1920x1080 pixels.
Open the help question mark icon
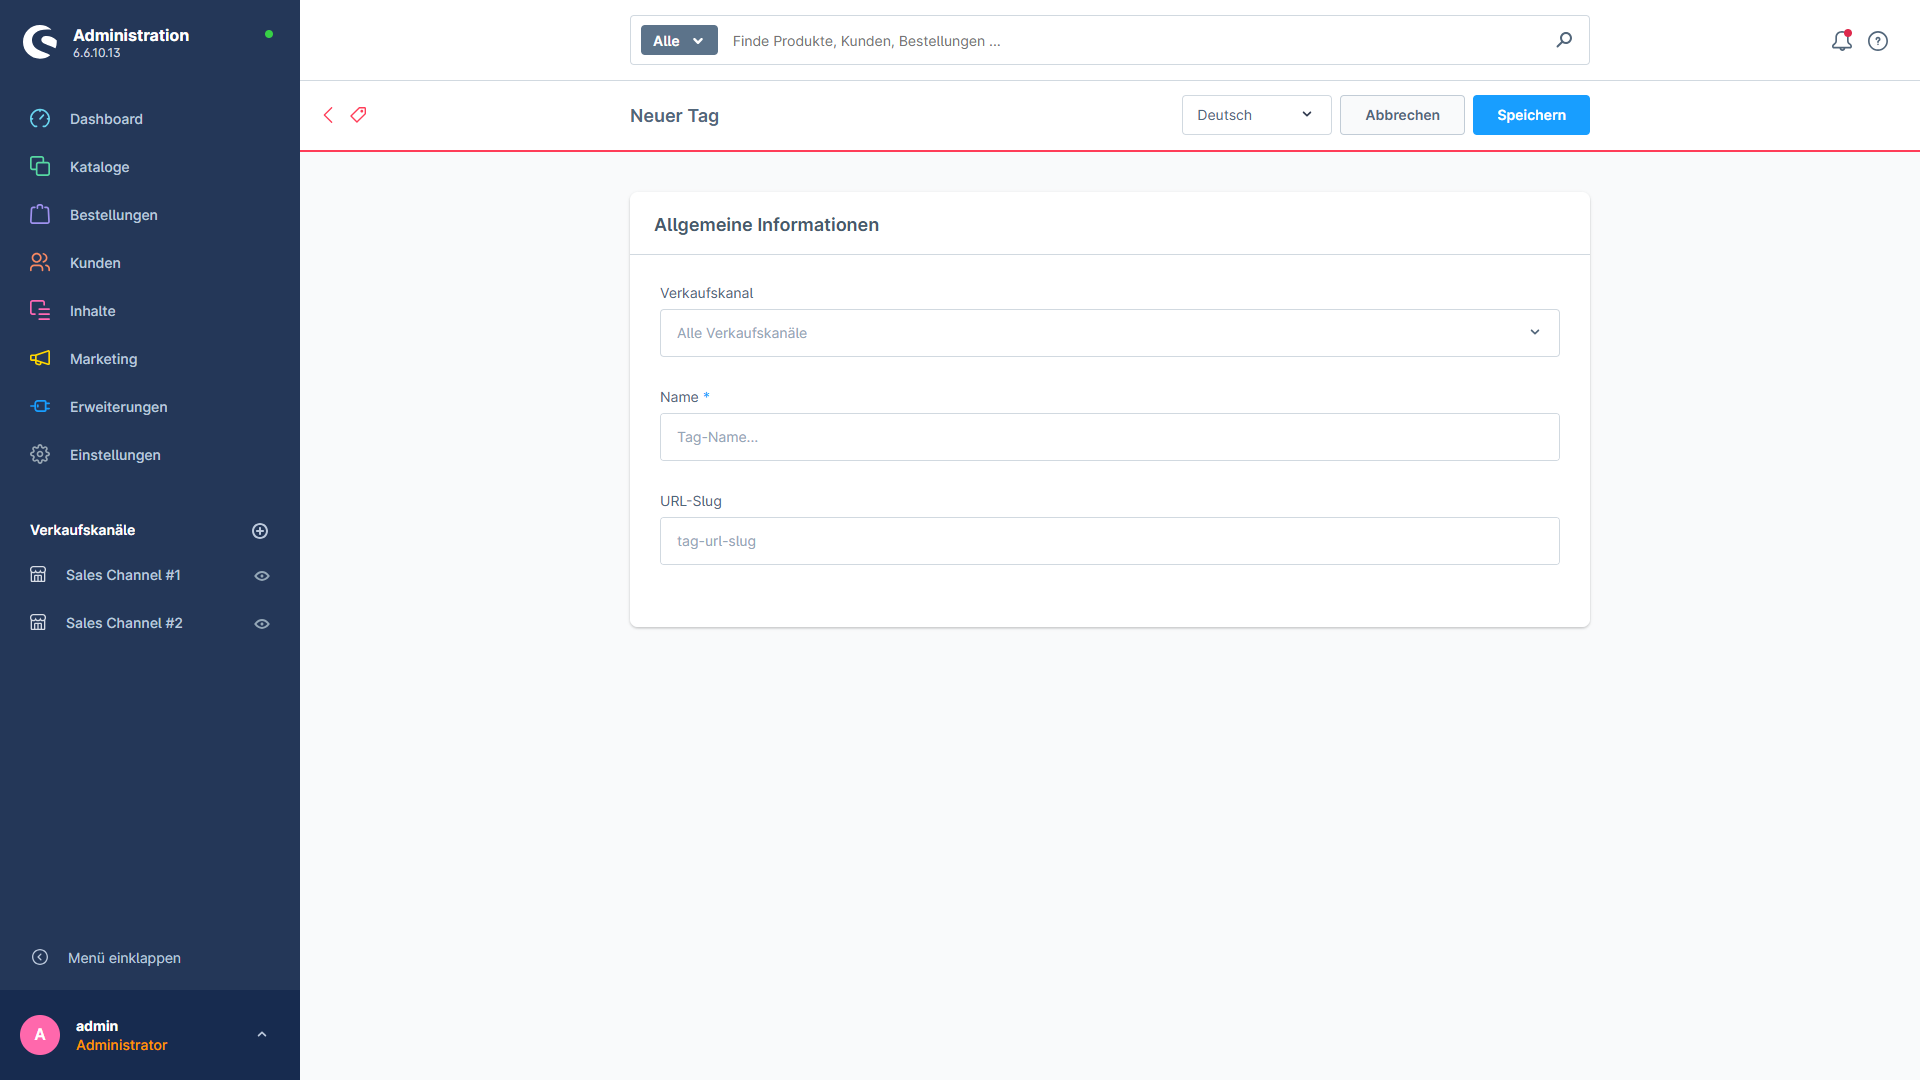[x=1878, y=41]
